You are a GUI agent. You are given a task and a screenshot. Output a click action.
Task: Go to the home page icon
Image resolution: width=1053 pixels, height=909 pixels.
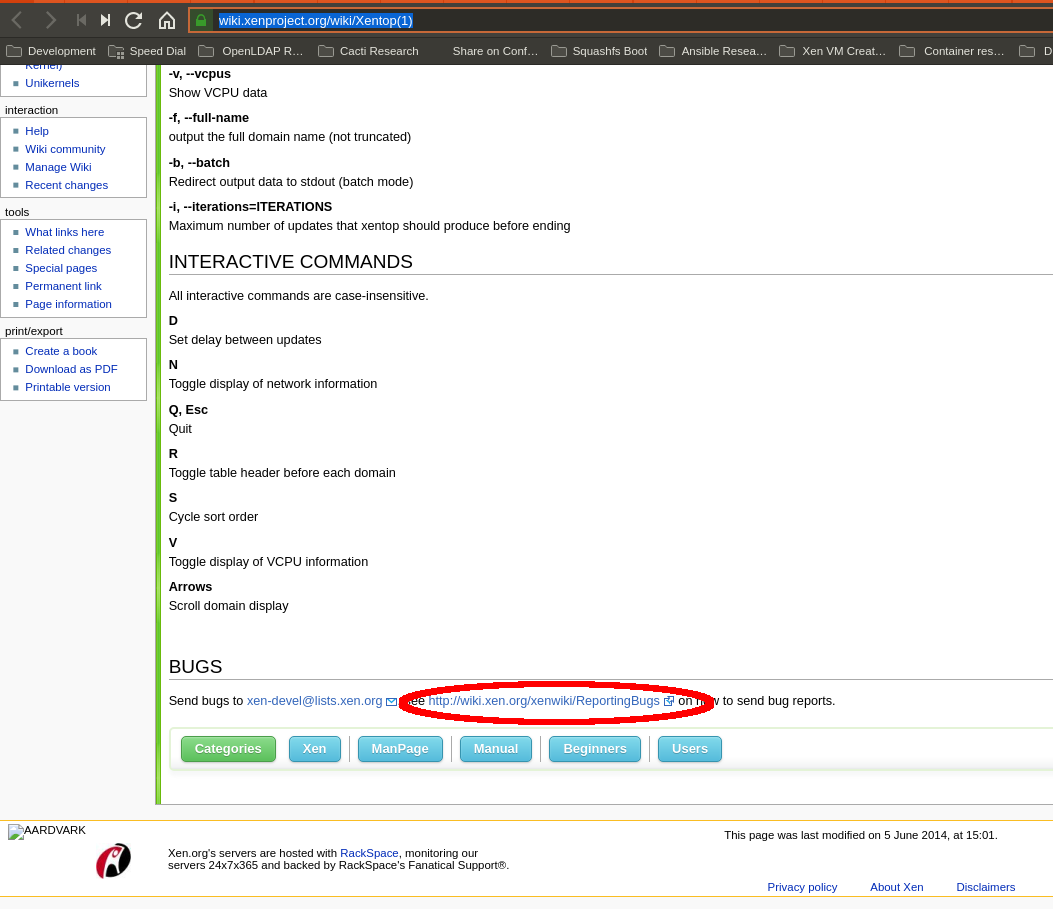167,20
